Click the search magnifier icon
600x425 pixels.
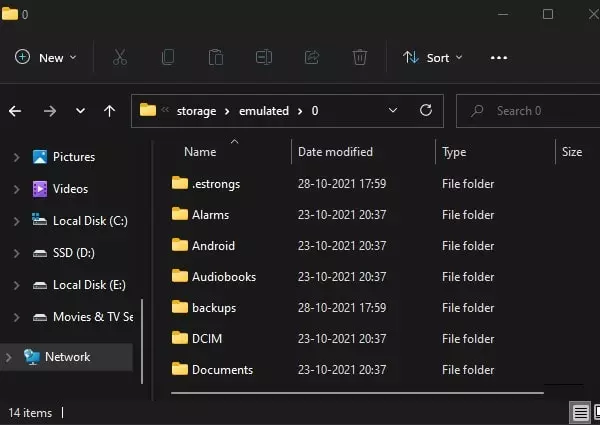477,111
